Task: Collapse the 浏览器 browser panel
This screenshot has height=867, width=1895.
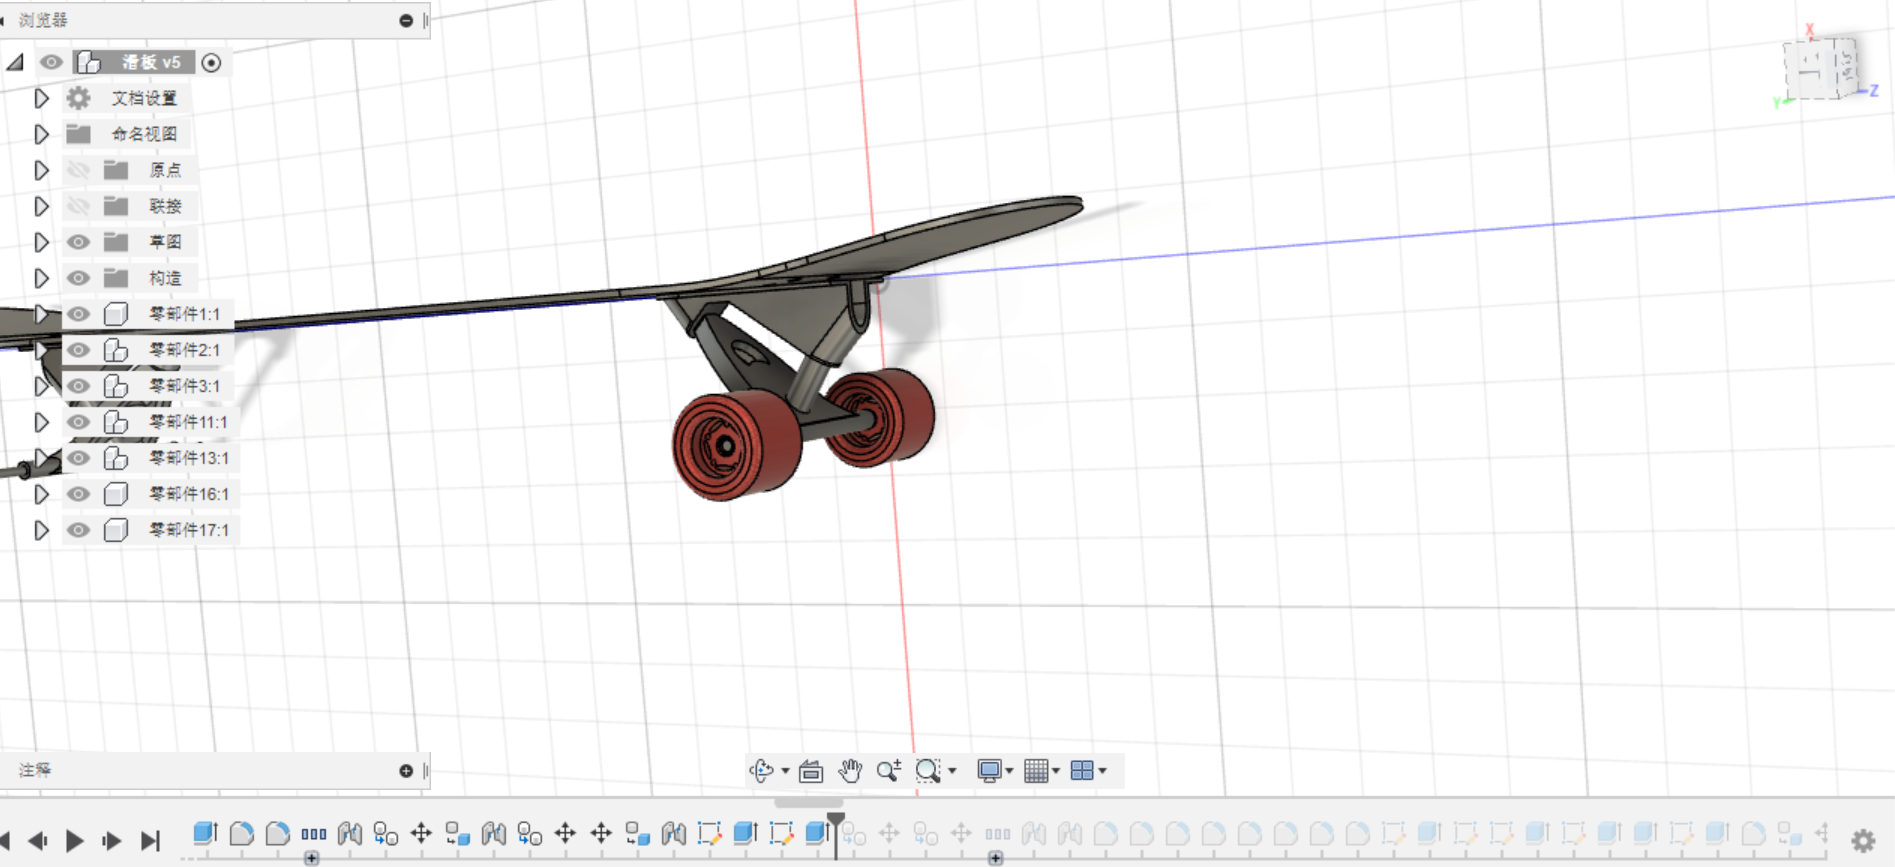Action: (406, 20)
